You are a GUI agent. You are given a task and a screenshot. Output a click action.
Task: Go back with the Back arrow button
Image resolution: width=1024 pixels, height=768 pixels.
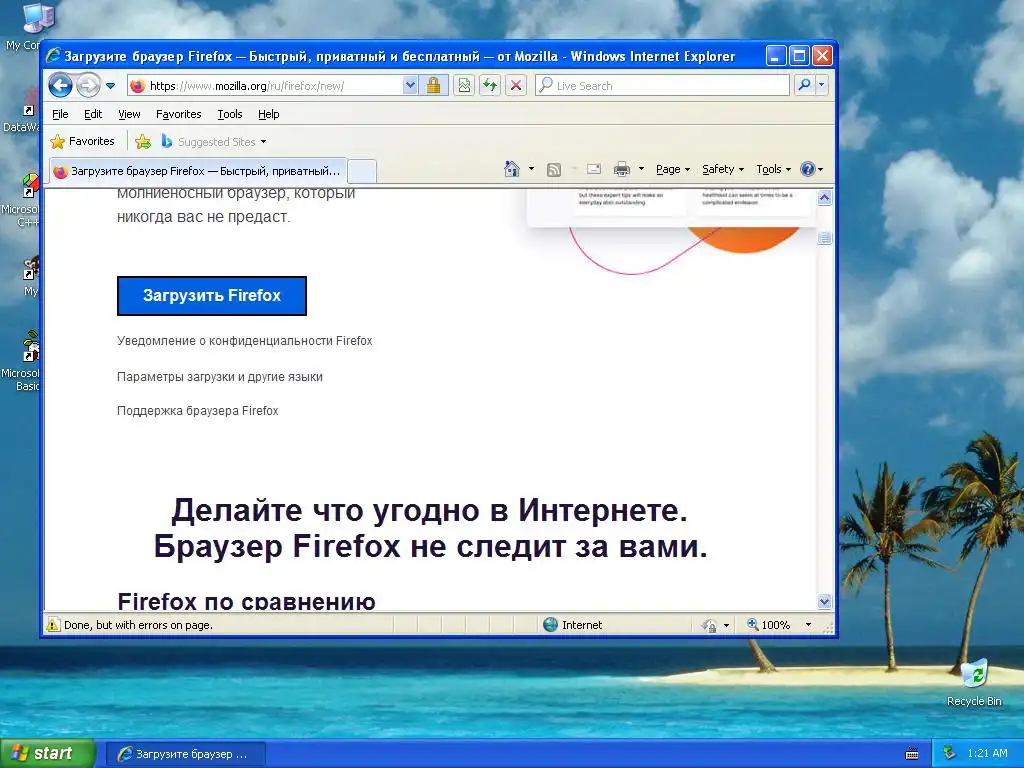pyautogui.click(x=61, y=86)
